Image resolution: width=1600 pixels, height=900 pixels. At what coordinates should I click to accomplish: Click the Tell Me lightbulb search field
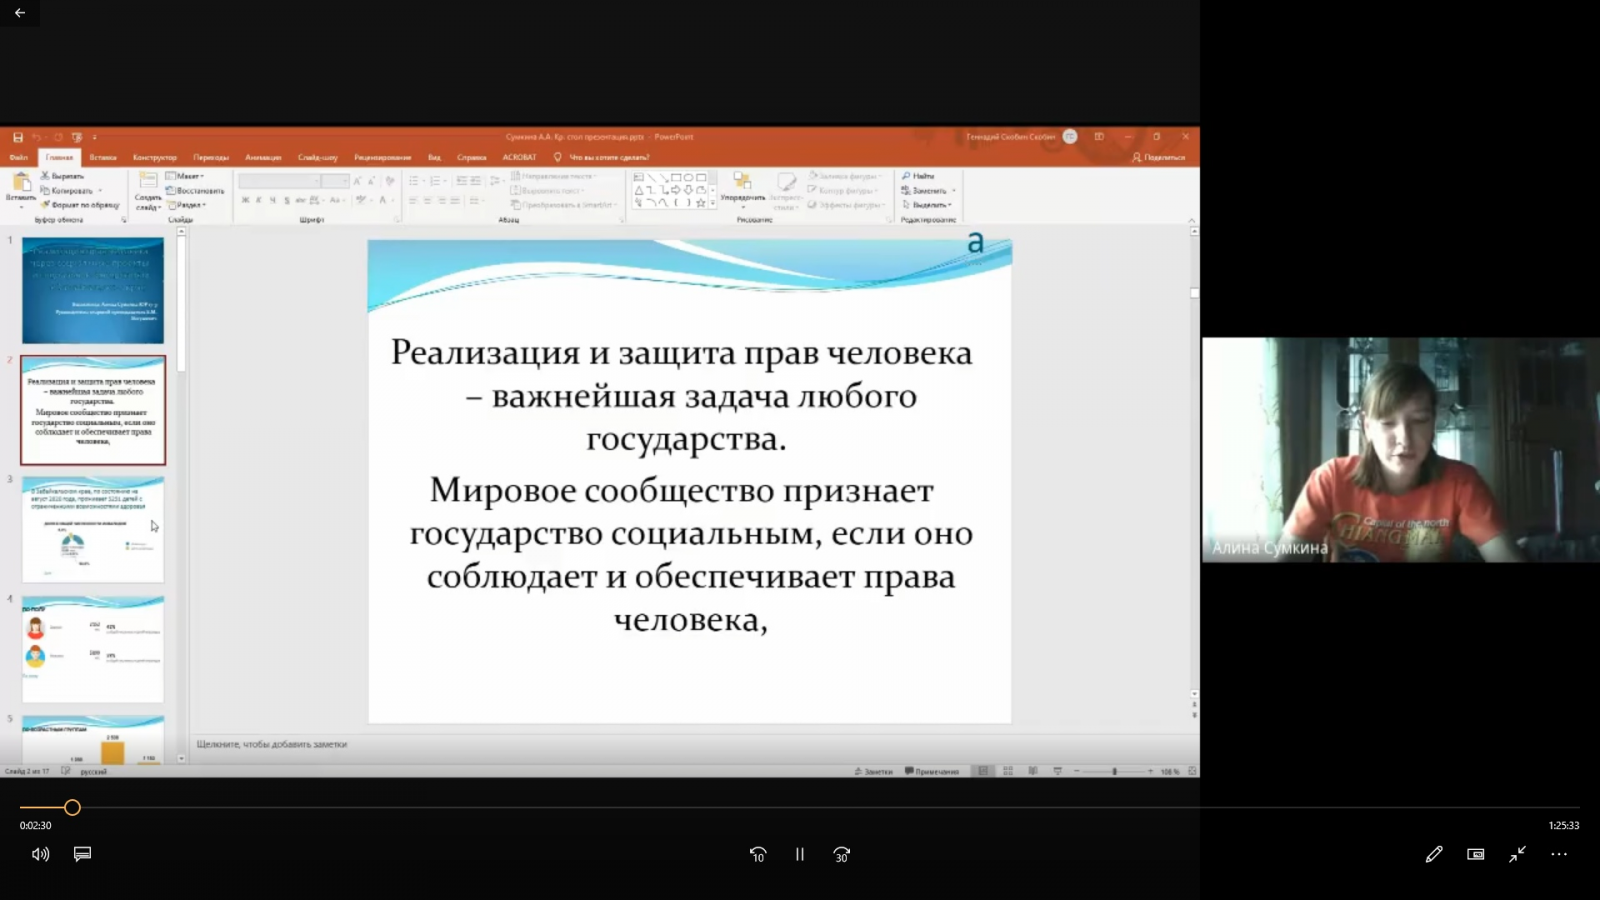pyautogui.click(x=602, y=157)
